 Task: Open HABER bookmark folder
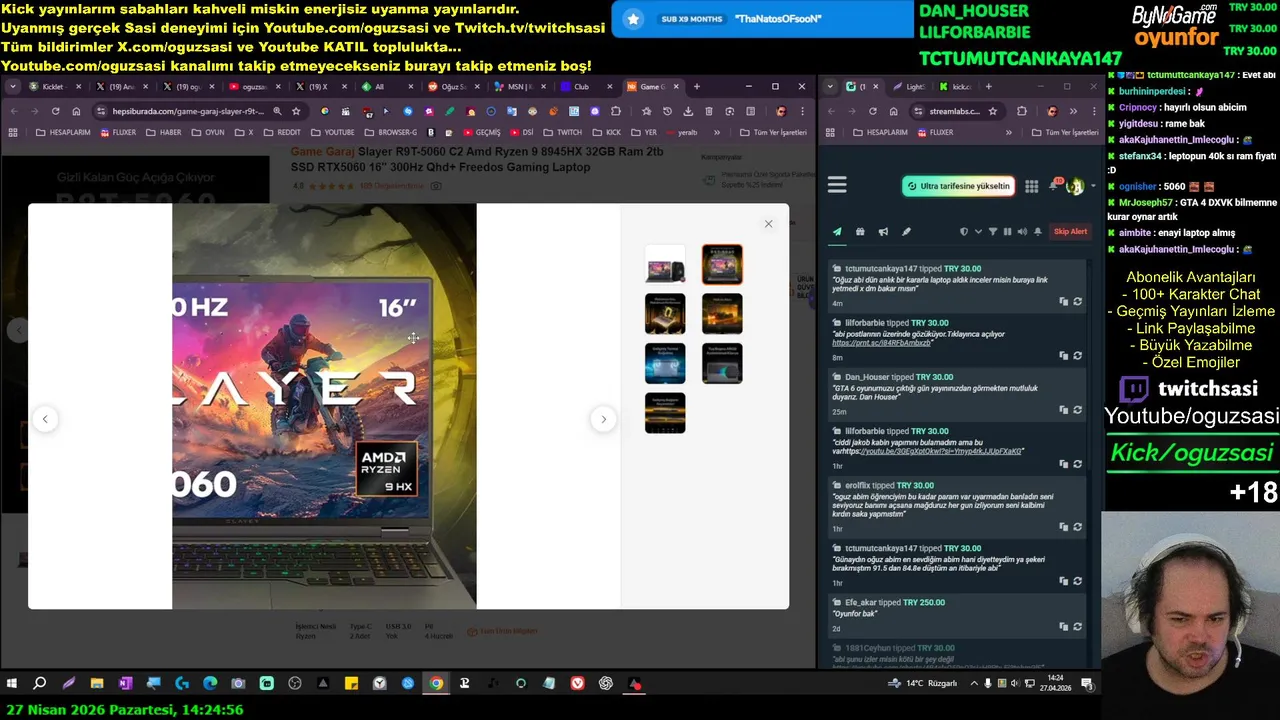coord(164,132)
